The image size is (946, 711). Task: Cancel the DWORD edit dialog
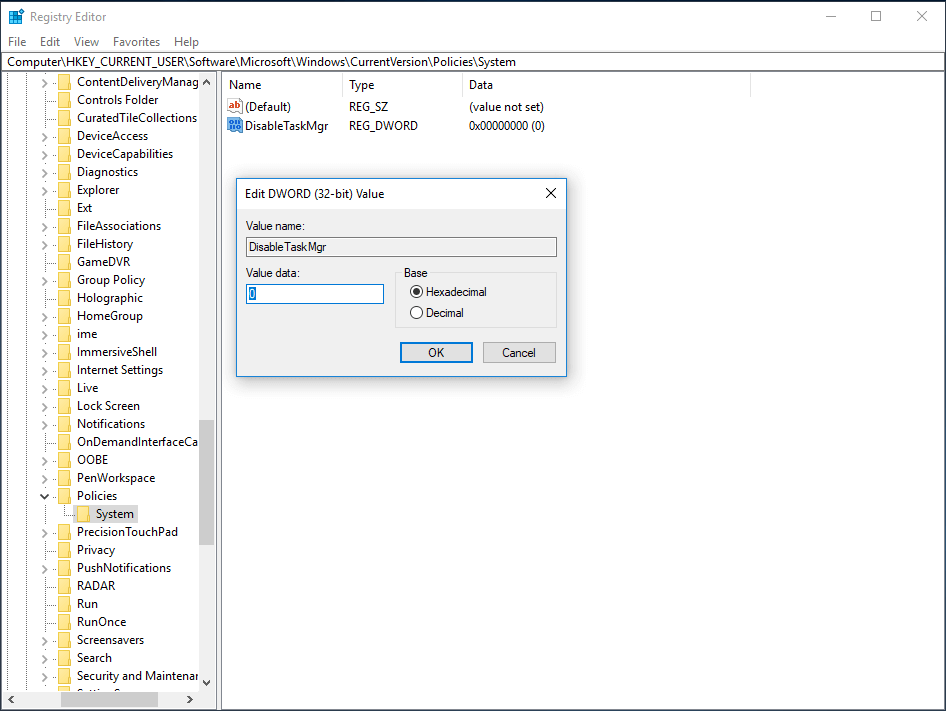coord(519,352)
